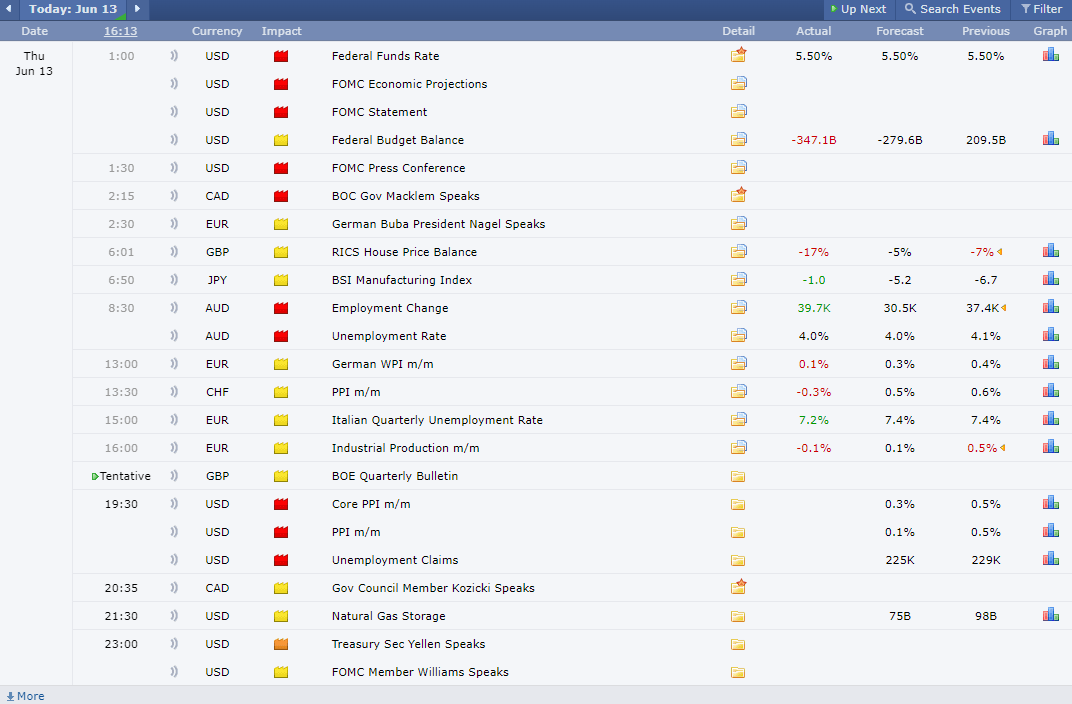1072x704 pixels.
Task: Click the Previous column header
Action: point(986,31)
